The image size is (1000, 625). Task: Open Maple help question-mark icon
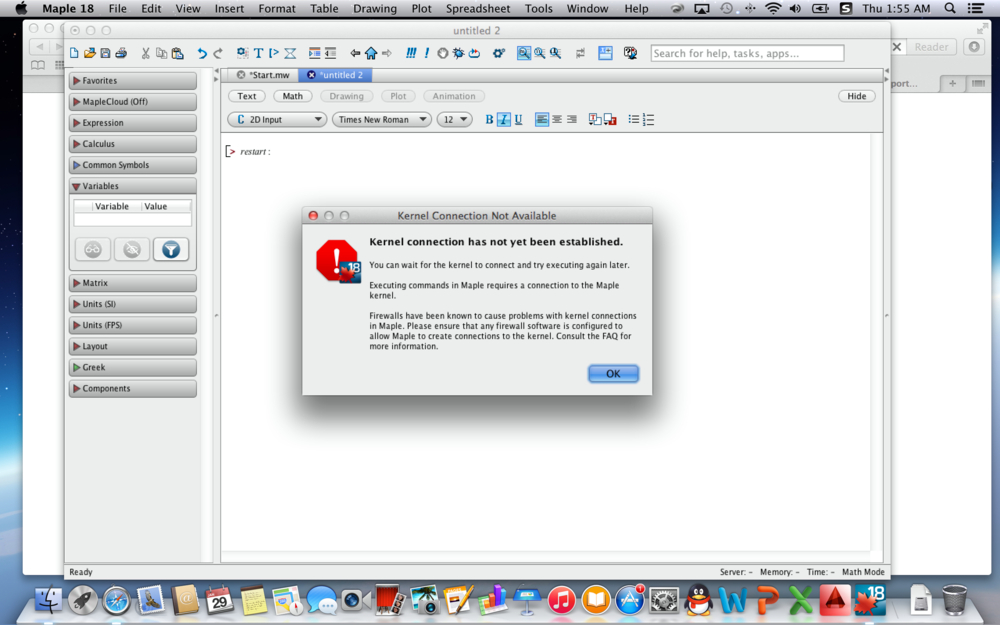[630, 54]
